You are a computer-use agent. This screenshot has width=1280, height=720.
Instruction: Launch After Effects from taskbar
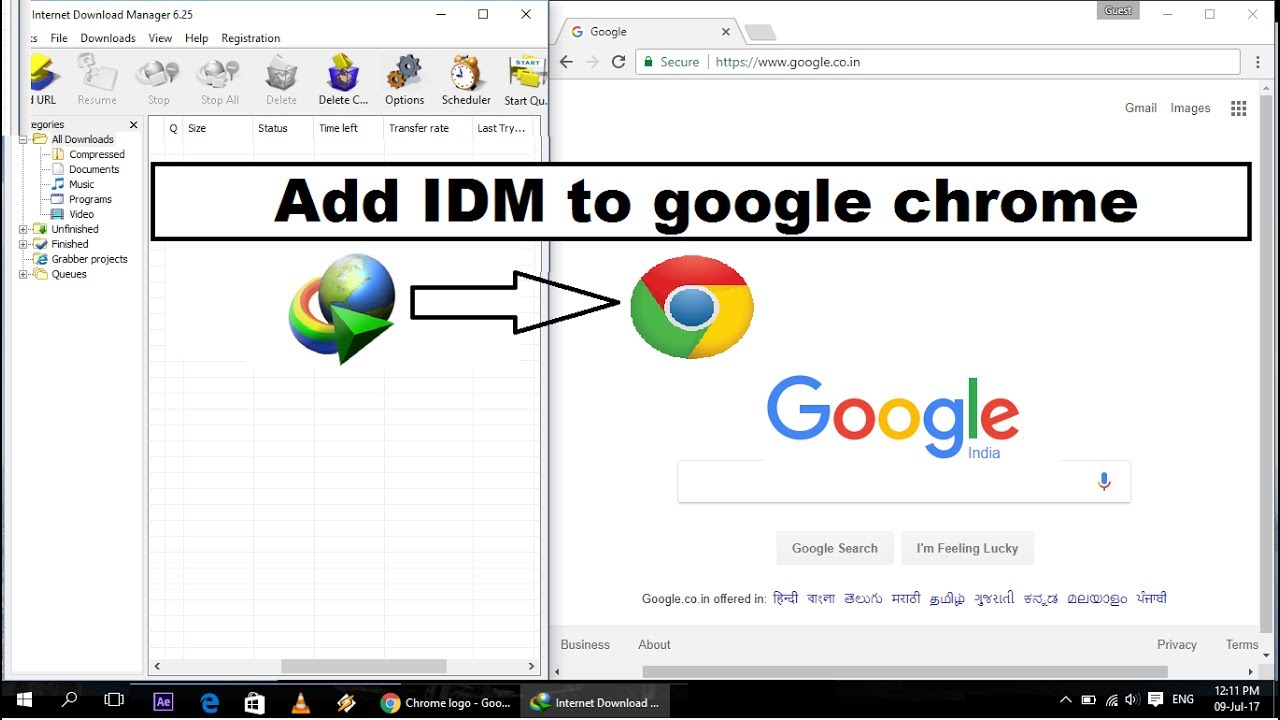pyautogui.click(x=162, y=702)
